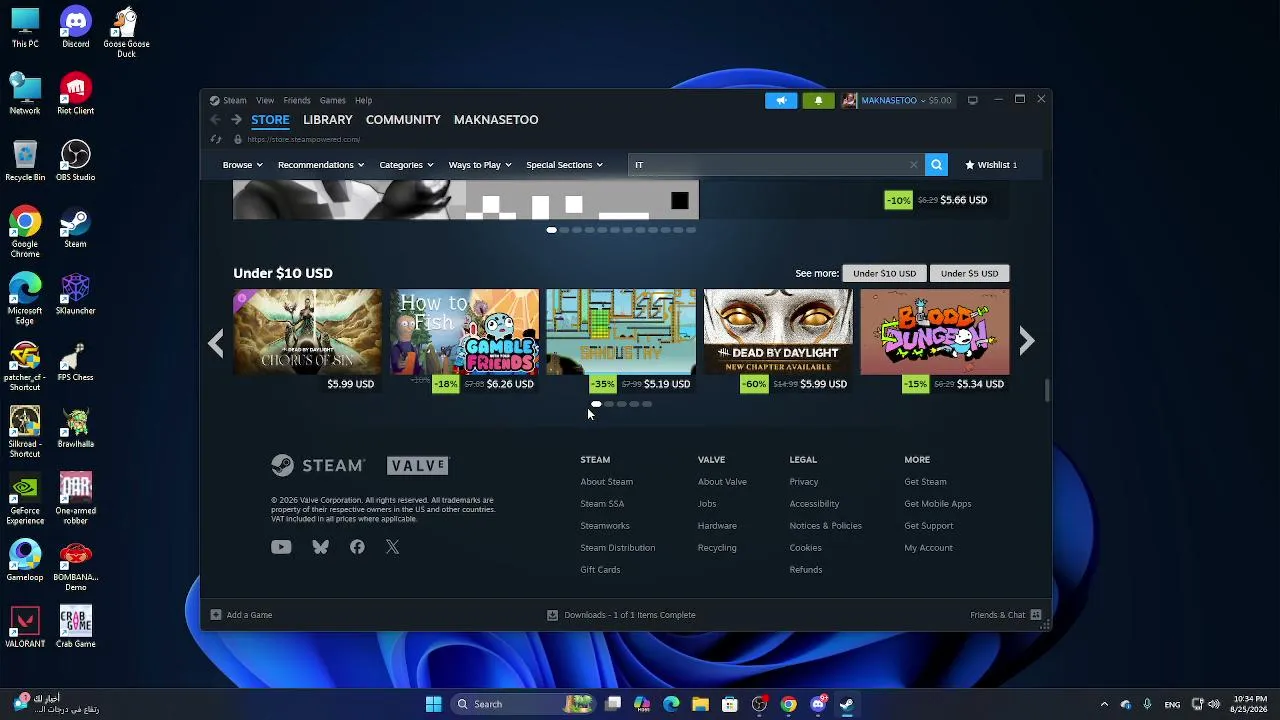Click the Add a Game plus icon
Screen dimensions: 1280x720
215,615
